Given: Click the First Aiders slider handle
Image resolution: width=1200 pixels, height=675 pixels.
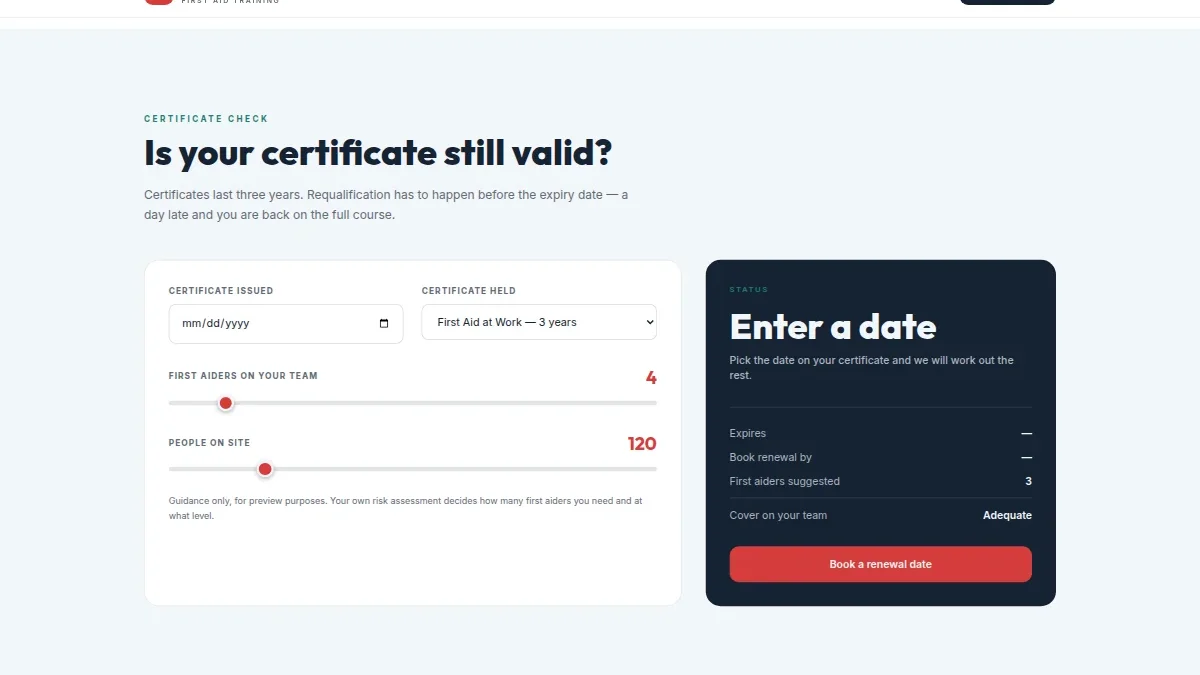Looking at the screenshot, I should (x=226, y=403).
